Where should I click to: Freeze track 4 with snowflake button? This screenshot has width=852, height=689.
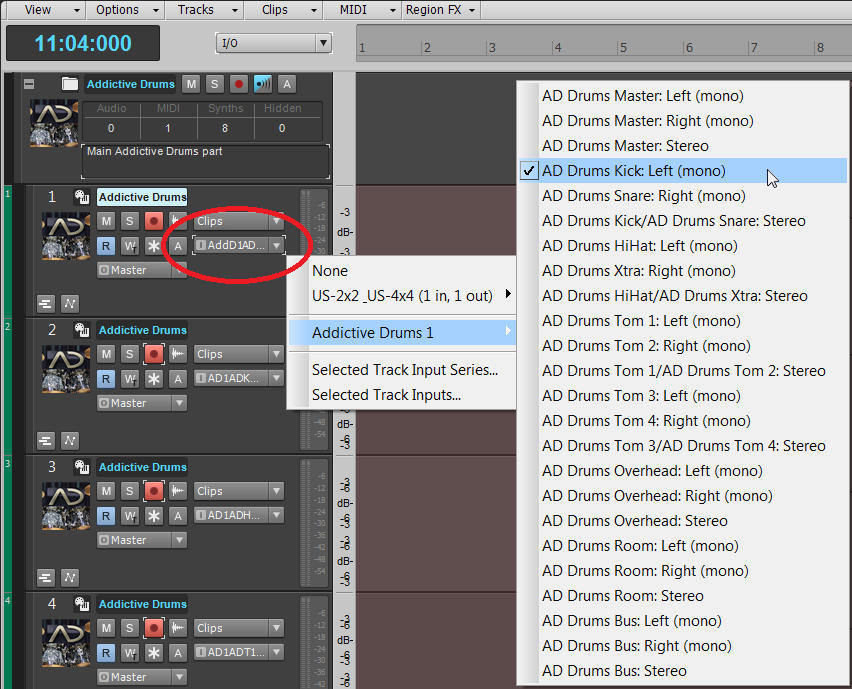coord(154,653)
